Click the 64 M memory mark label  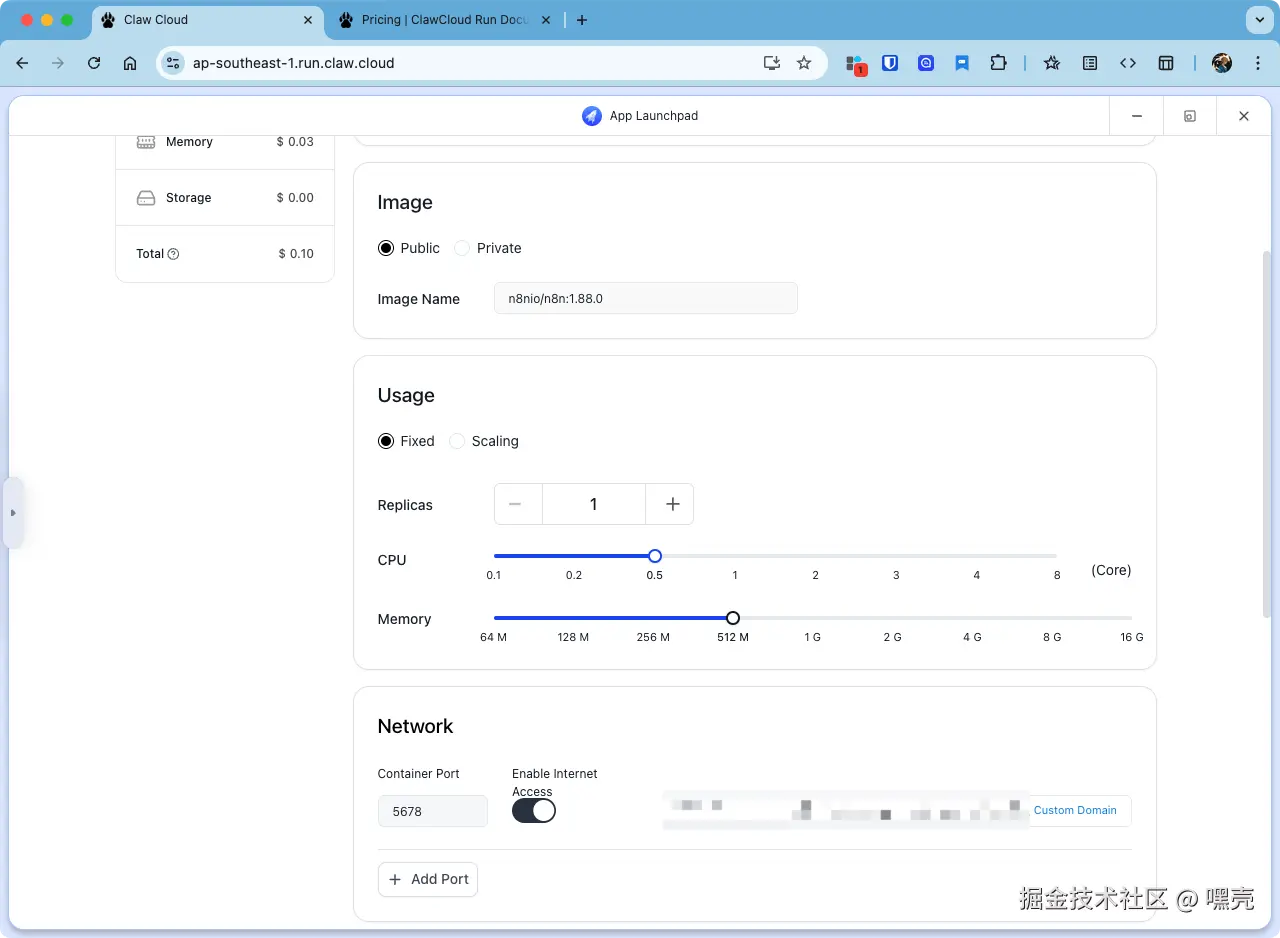coord(493,637)
